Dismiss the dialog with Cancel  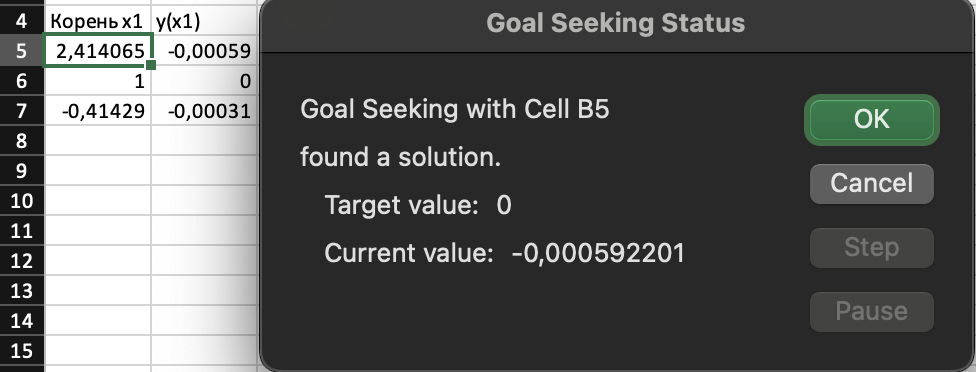point(871,184)
